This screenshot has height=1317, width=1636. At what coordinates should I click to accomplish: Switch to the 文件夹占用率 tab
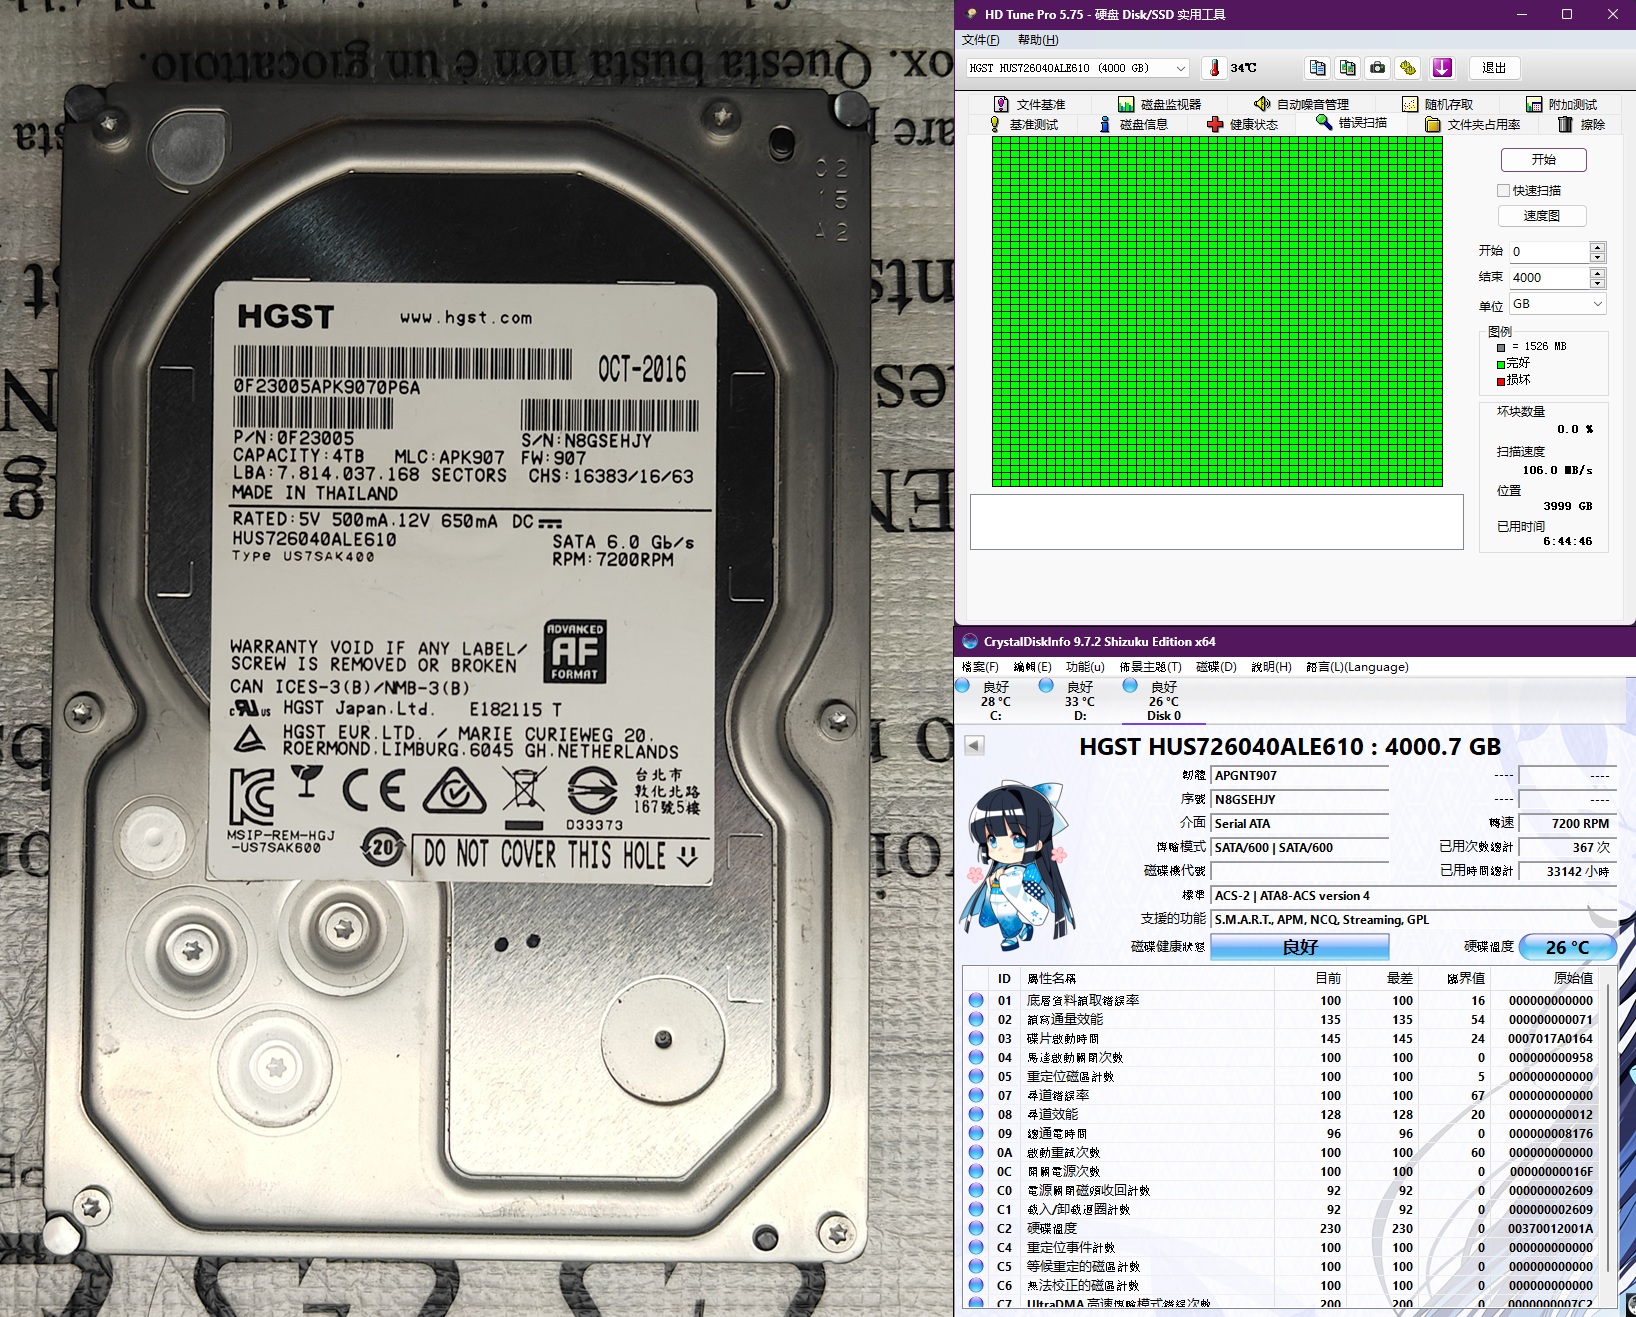1473,124
